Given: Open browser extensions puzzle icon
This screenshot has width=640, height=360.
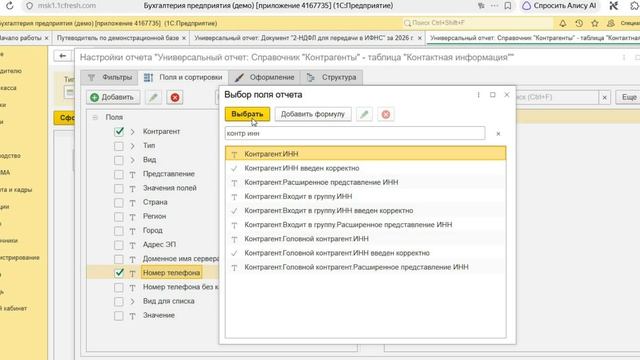Looking at the screenshot, I should (634, 6).
